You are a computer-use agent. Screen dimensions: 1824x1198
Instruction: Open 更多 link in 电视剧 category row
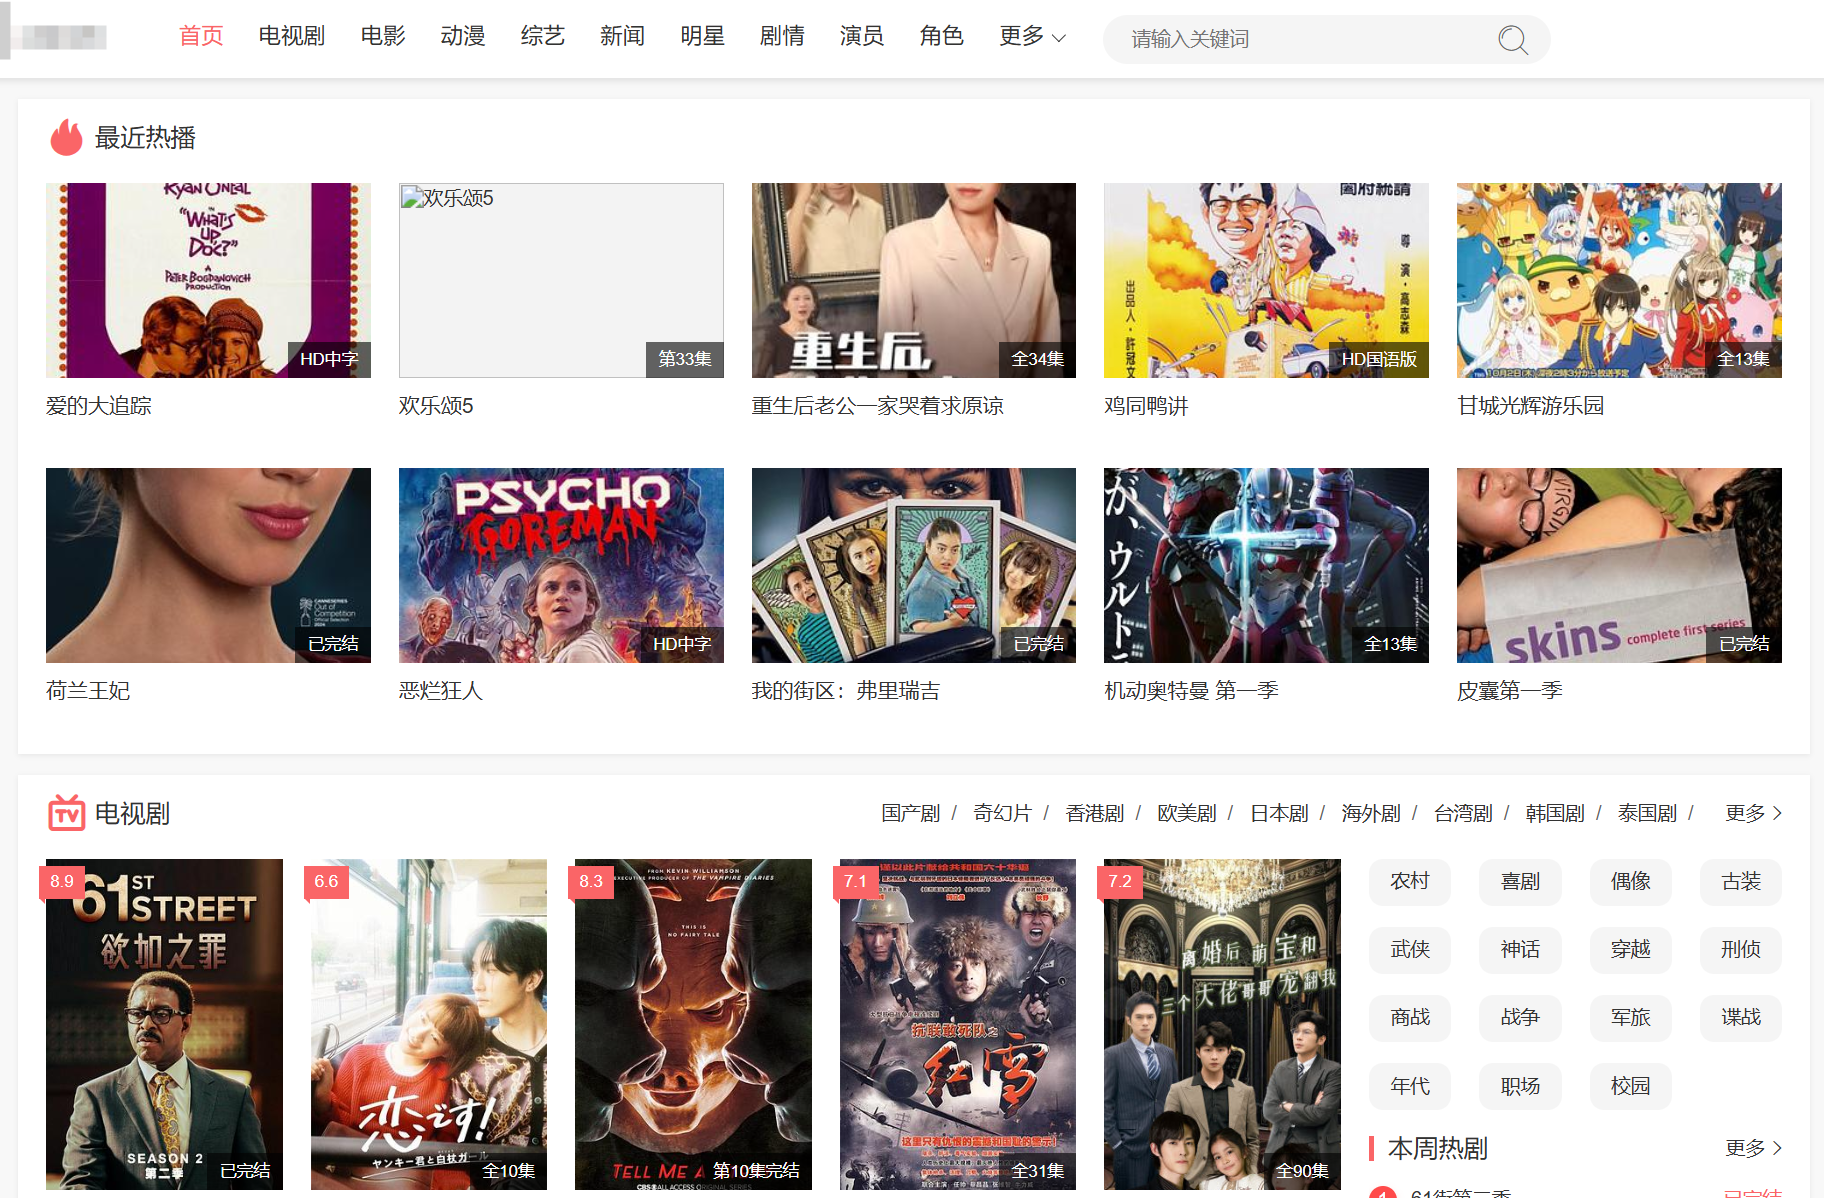click(x=1752, y=813)
